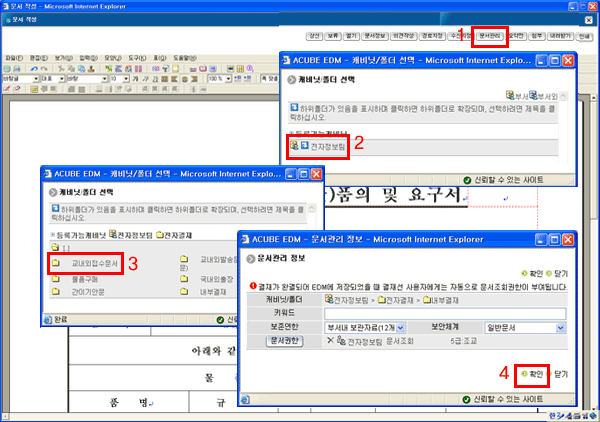Viewport: 600px width, 422px height.
Task: Select the 국내외출장 folder
Action: [216, 279]
